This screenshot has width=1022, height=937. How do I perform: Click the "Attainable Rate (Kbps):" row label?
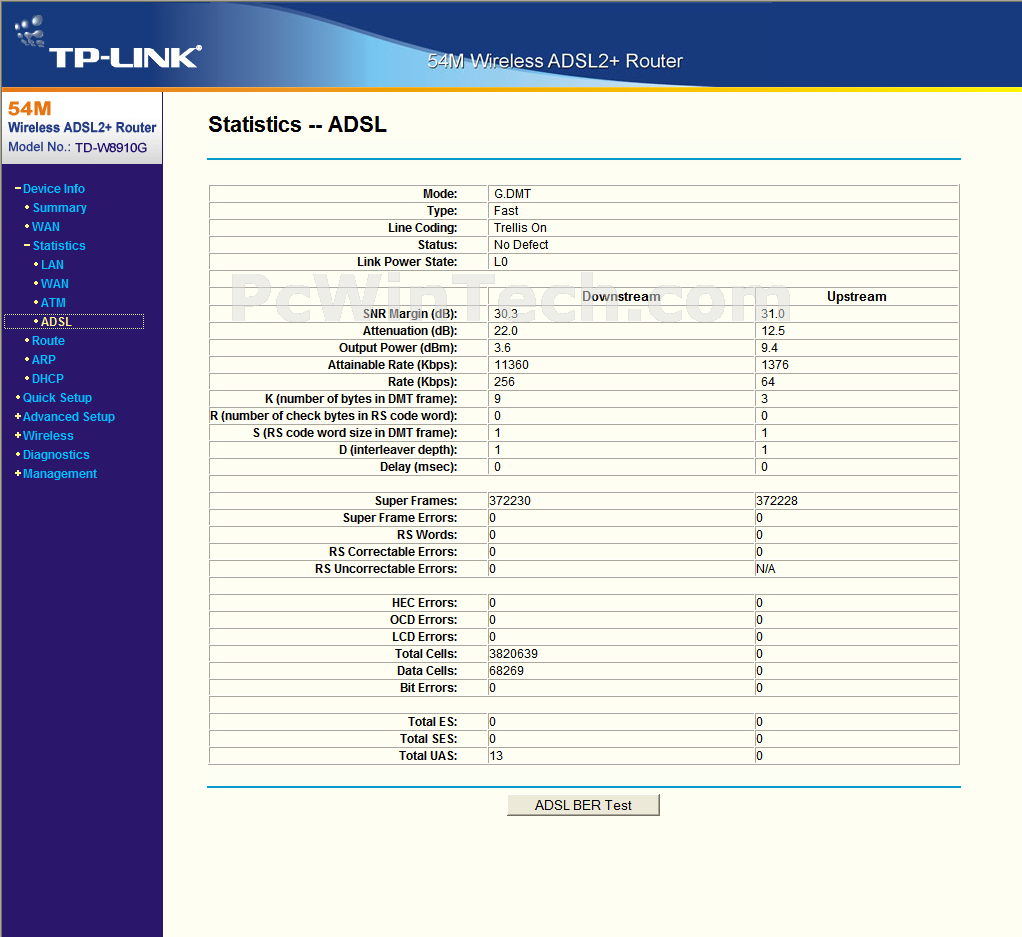pos(392,364)
